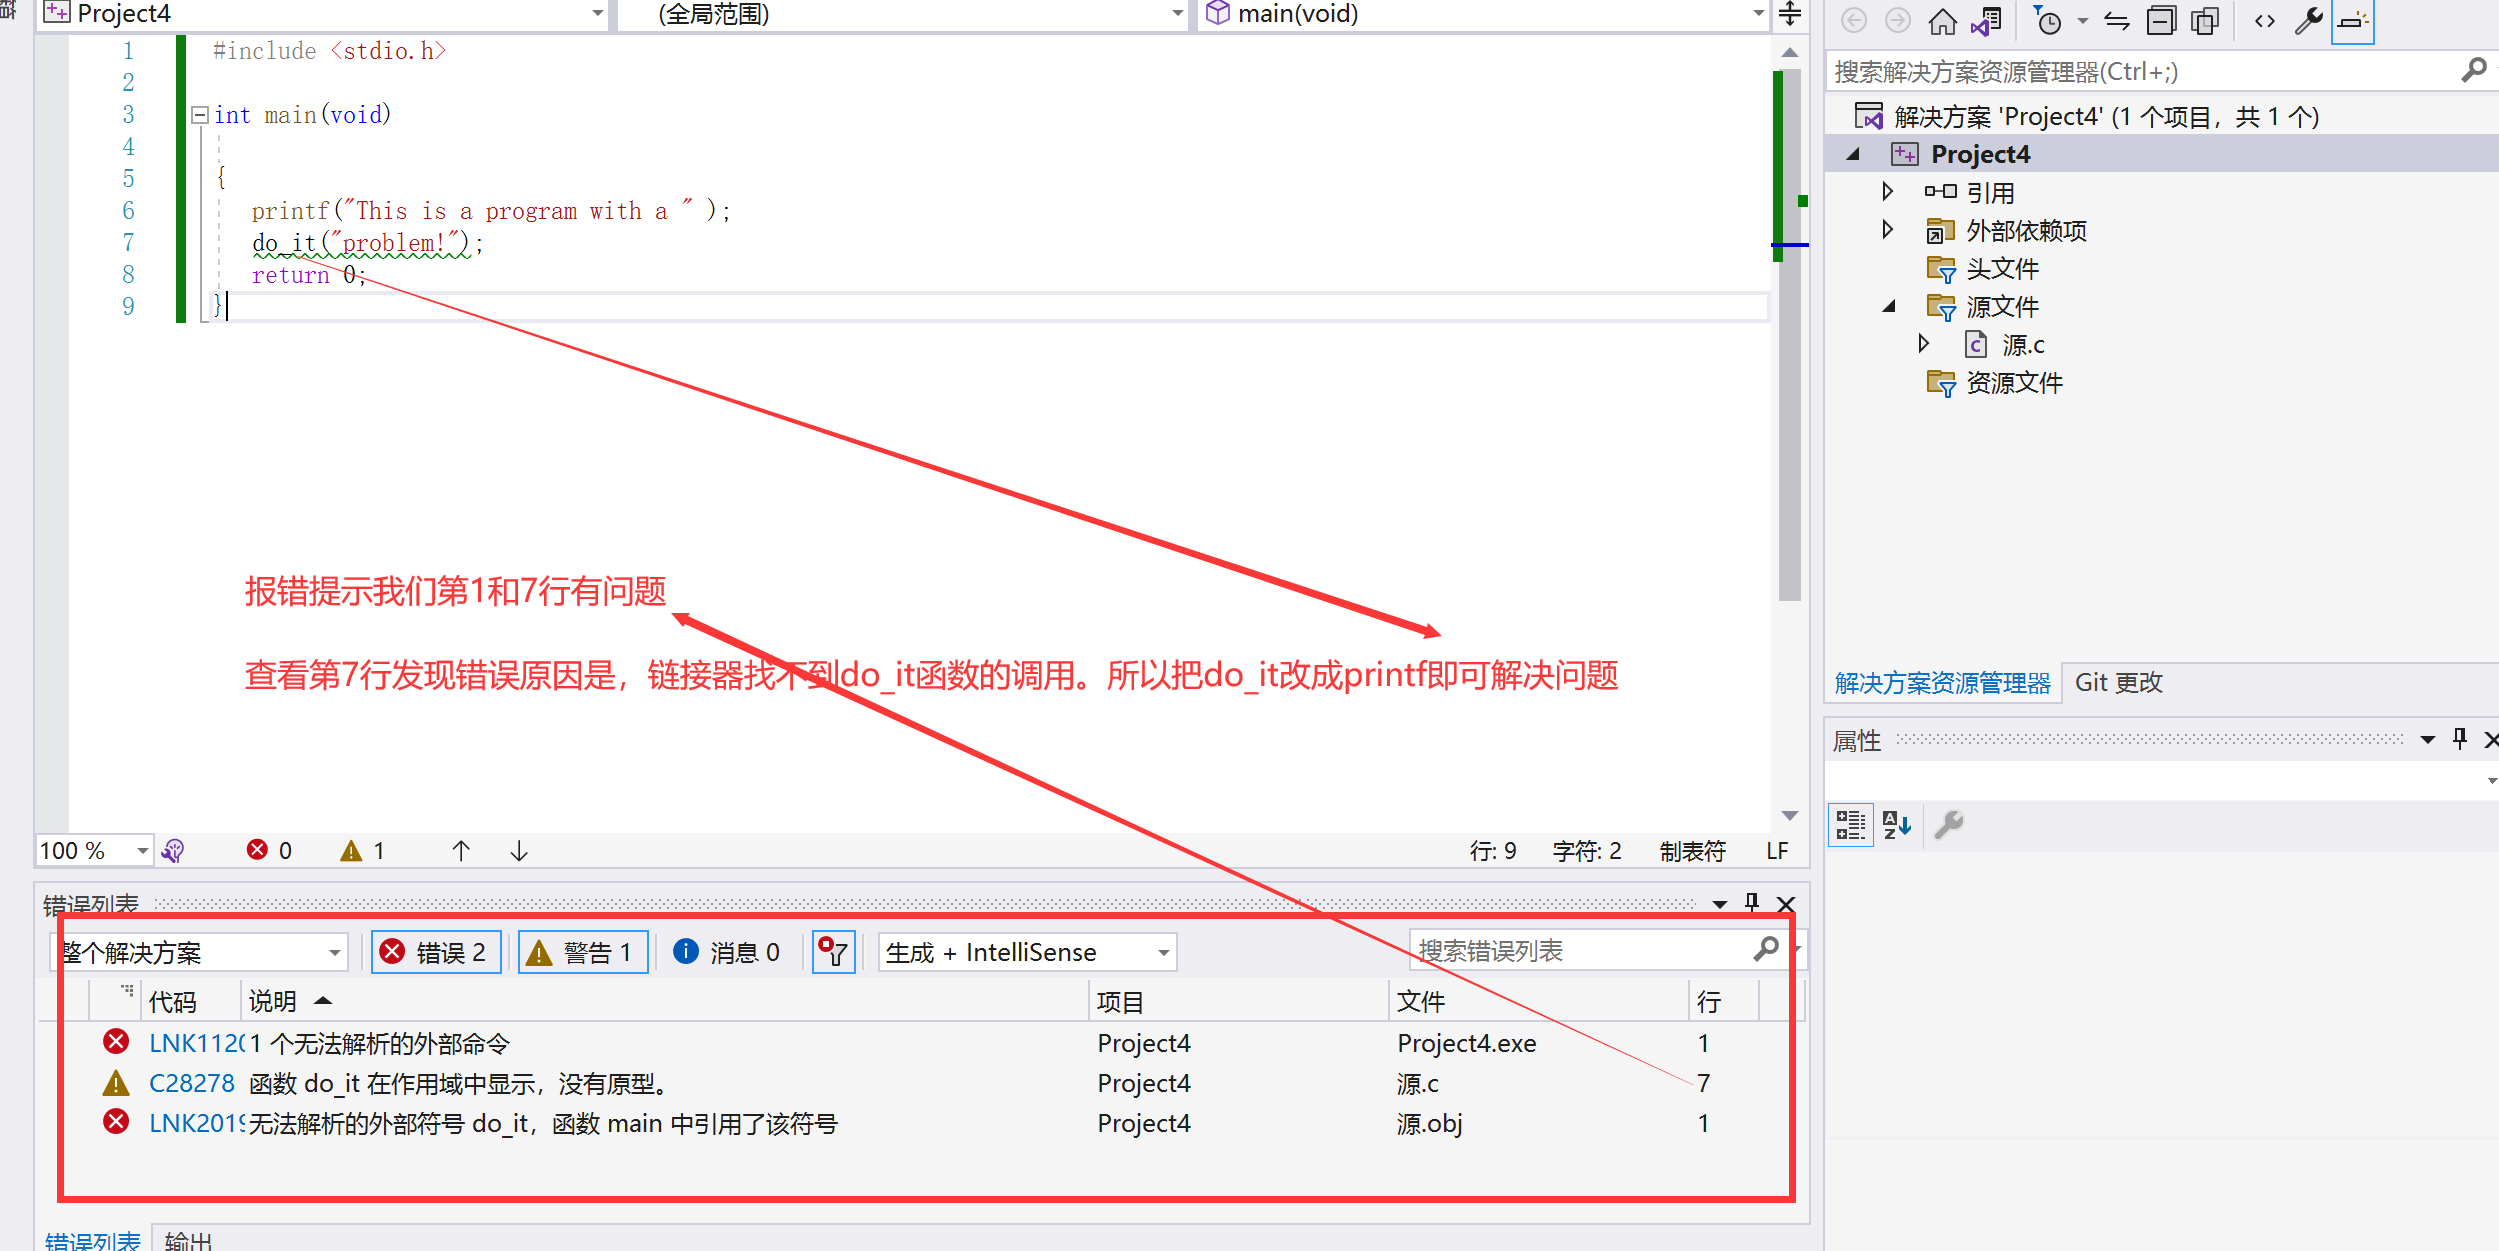
Task: Open C28278 warning code link
Action: (191, 1083)
